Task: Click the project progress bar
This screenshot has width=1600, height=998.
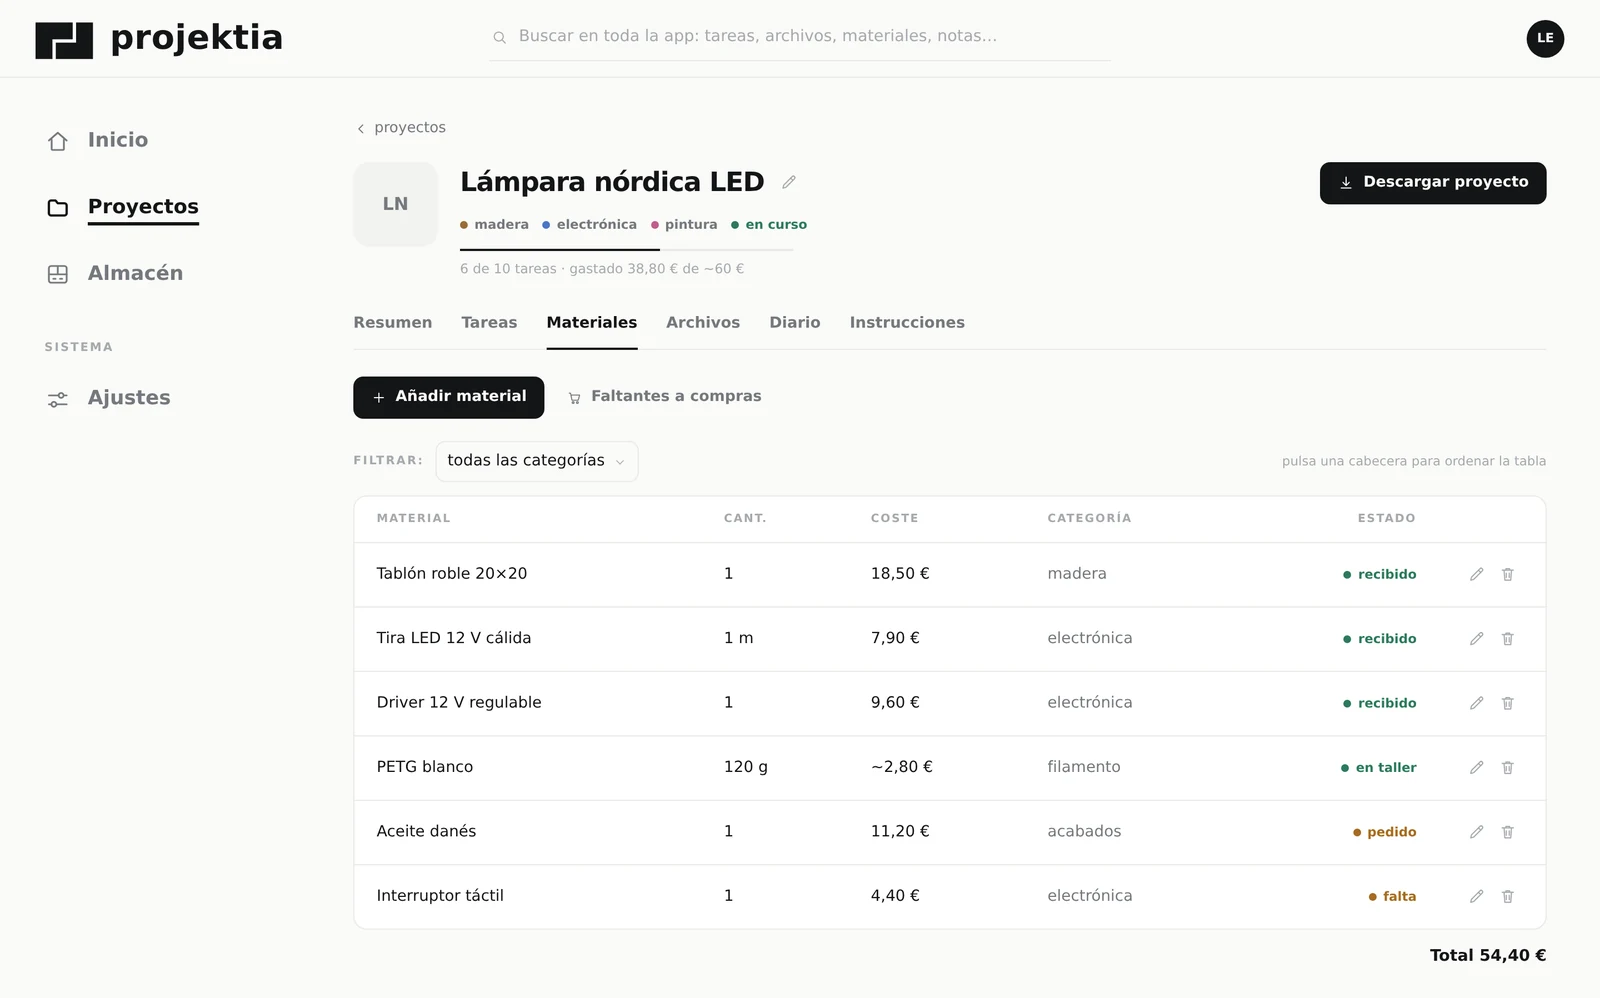Action: [627, 249]
